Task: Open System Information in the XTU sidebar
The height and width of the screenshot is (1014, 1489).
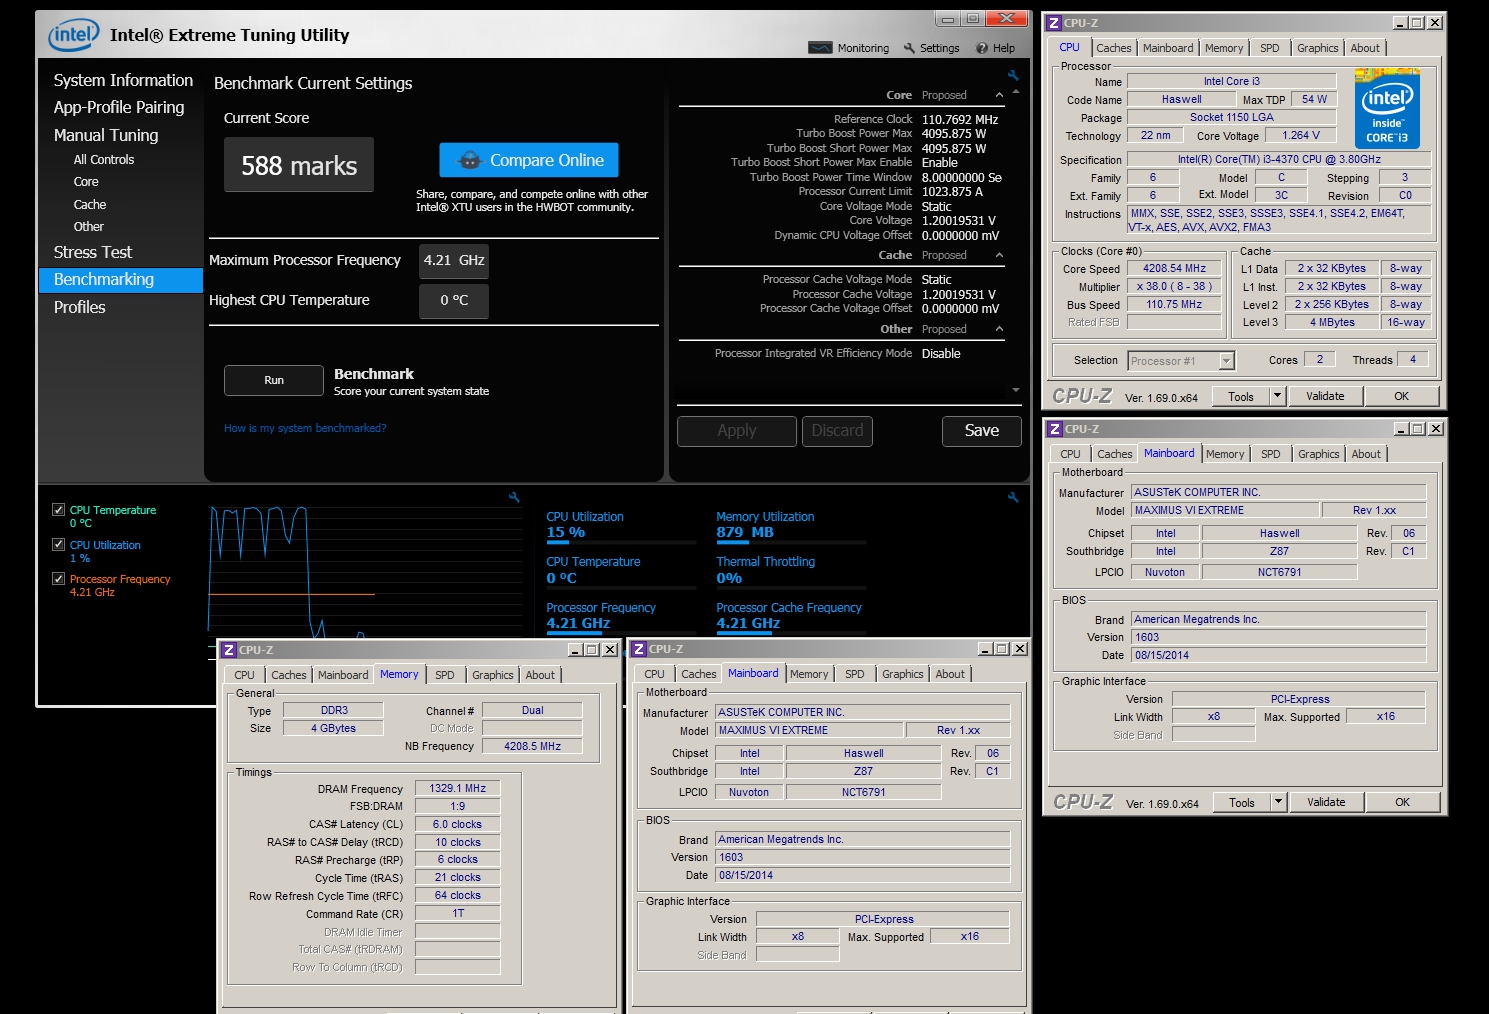Action: pos(123,80)
